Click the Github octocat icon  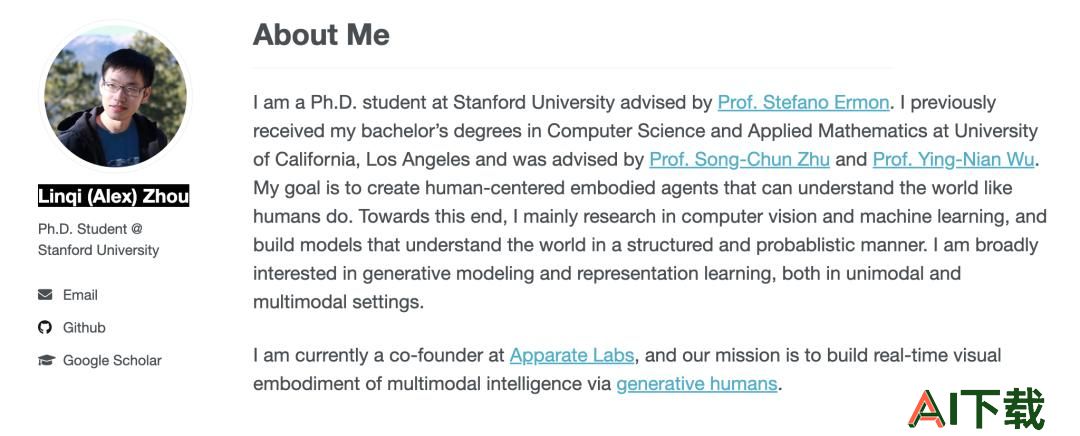tap(45, 327)
